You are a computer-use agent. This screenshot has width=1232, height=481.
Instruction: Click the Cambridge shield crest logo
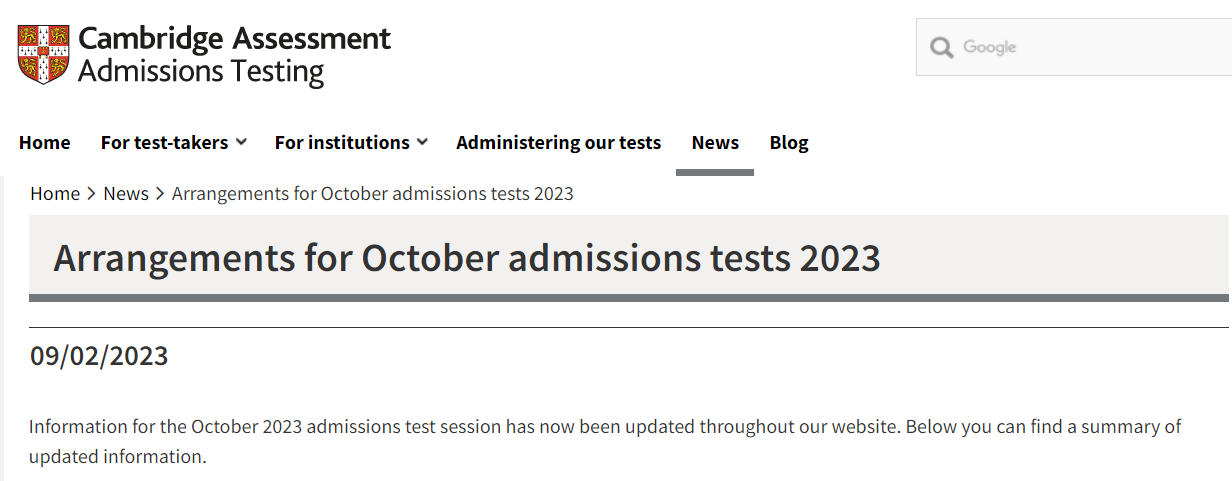pos(44,55)
